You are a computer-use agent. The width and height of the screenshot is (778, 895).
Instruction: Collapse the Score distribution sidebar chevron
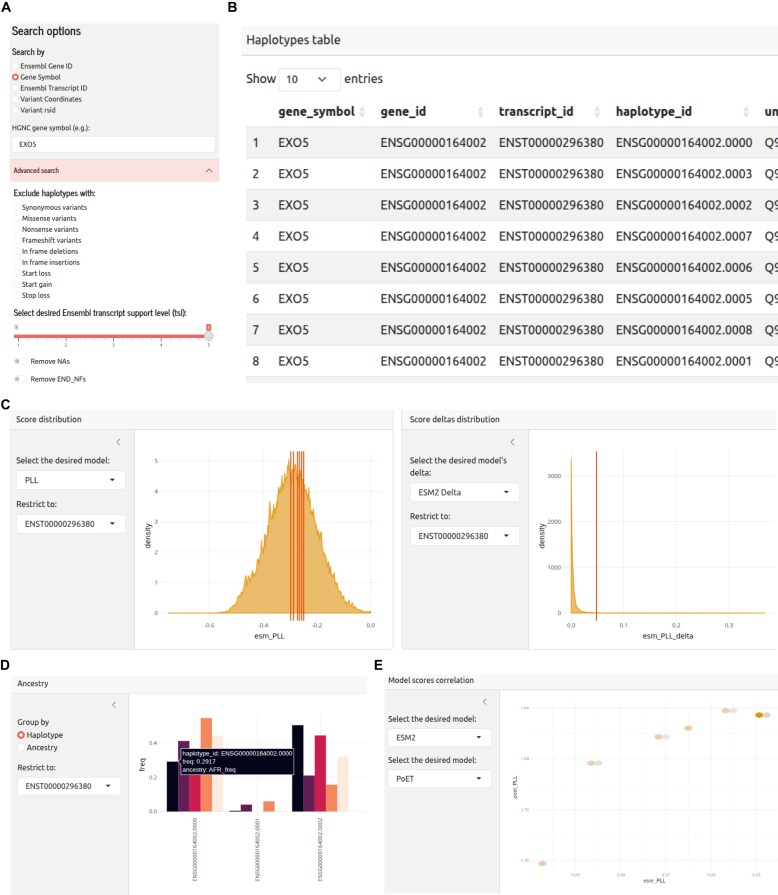point(119,442)
